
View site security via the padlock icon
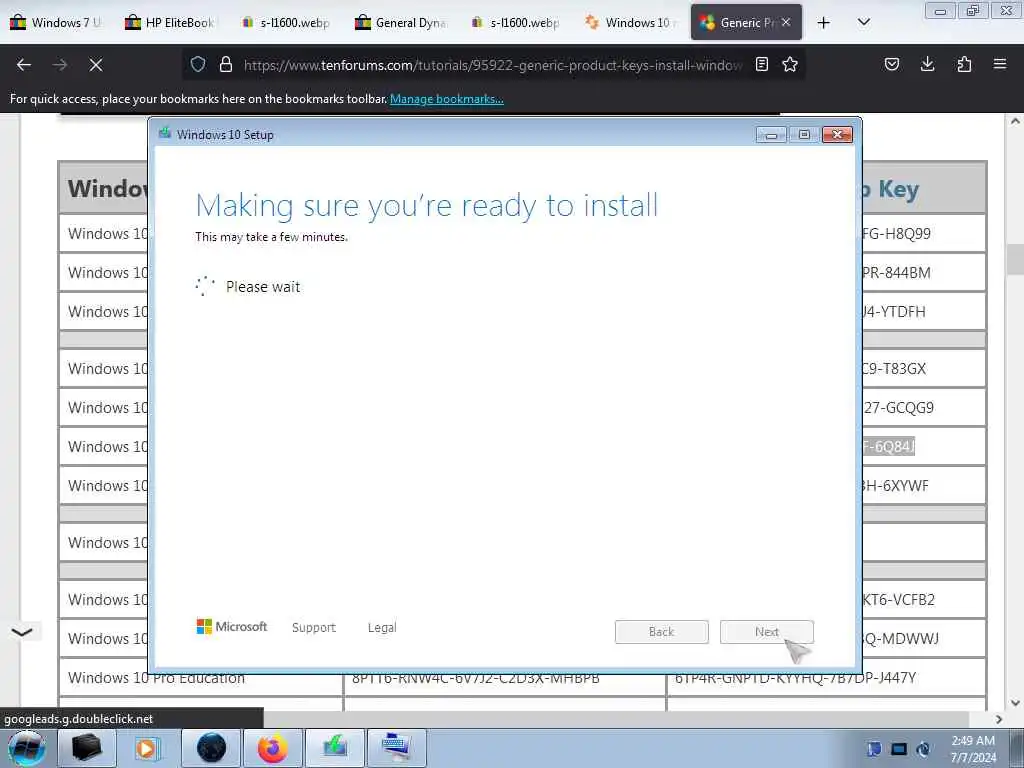[x=226, y=64]
